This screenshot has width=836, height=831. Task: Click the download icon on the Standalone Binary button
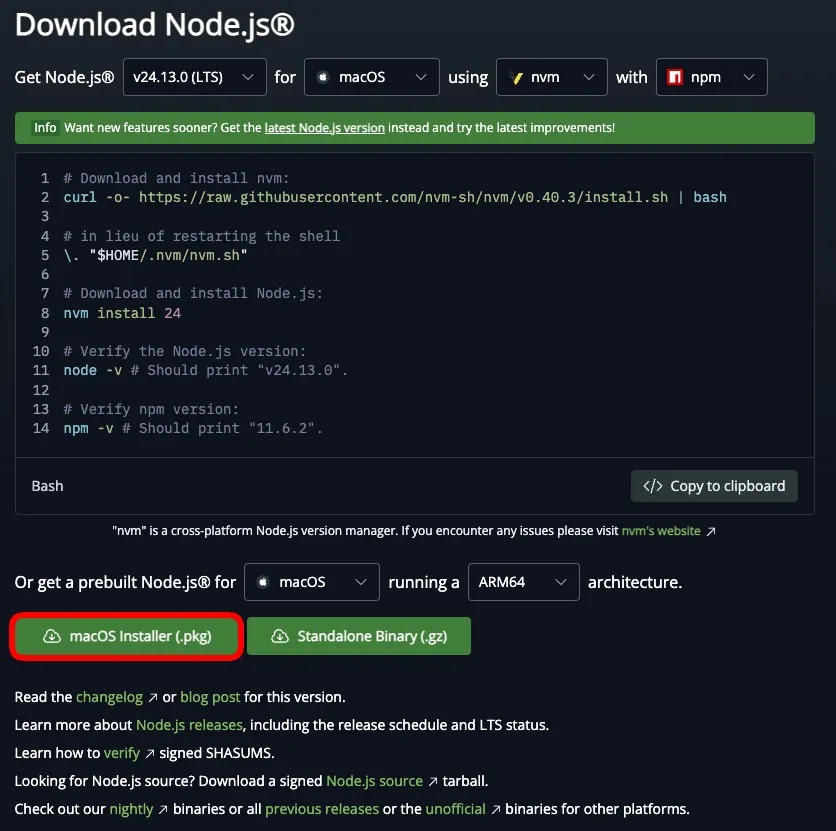coord(280,636)
